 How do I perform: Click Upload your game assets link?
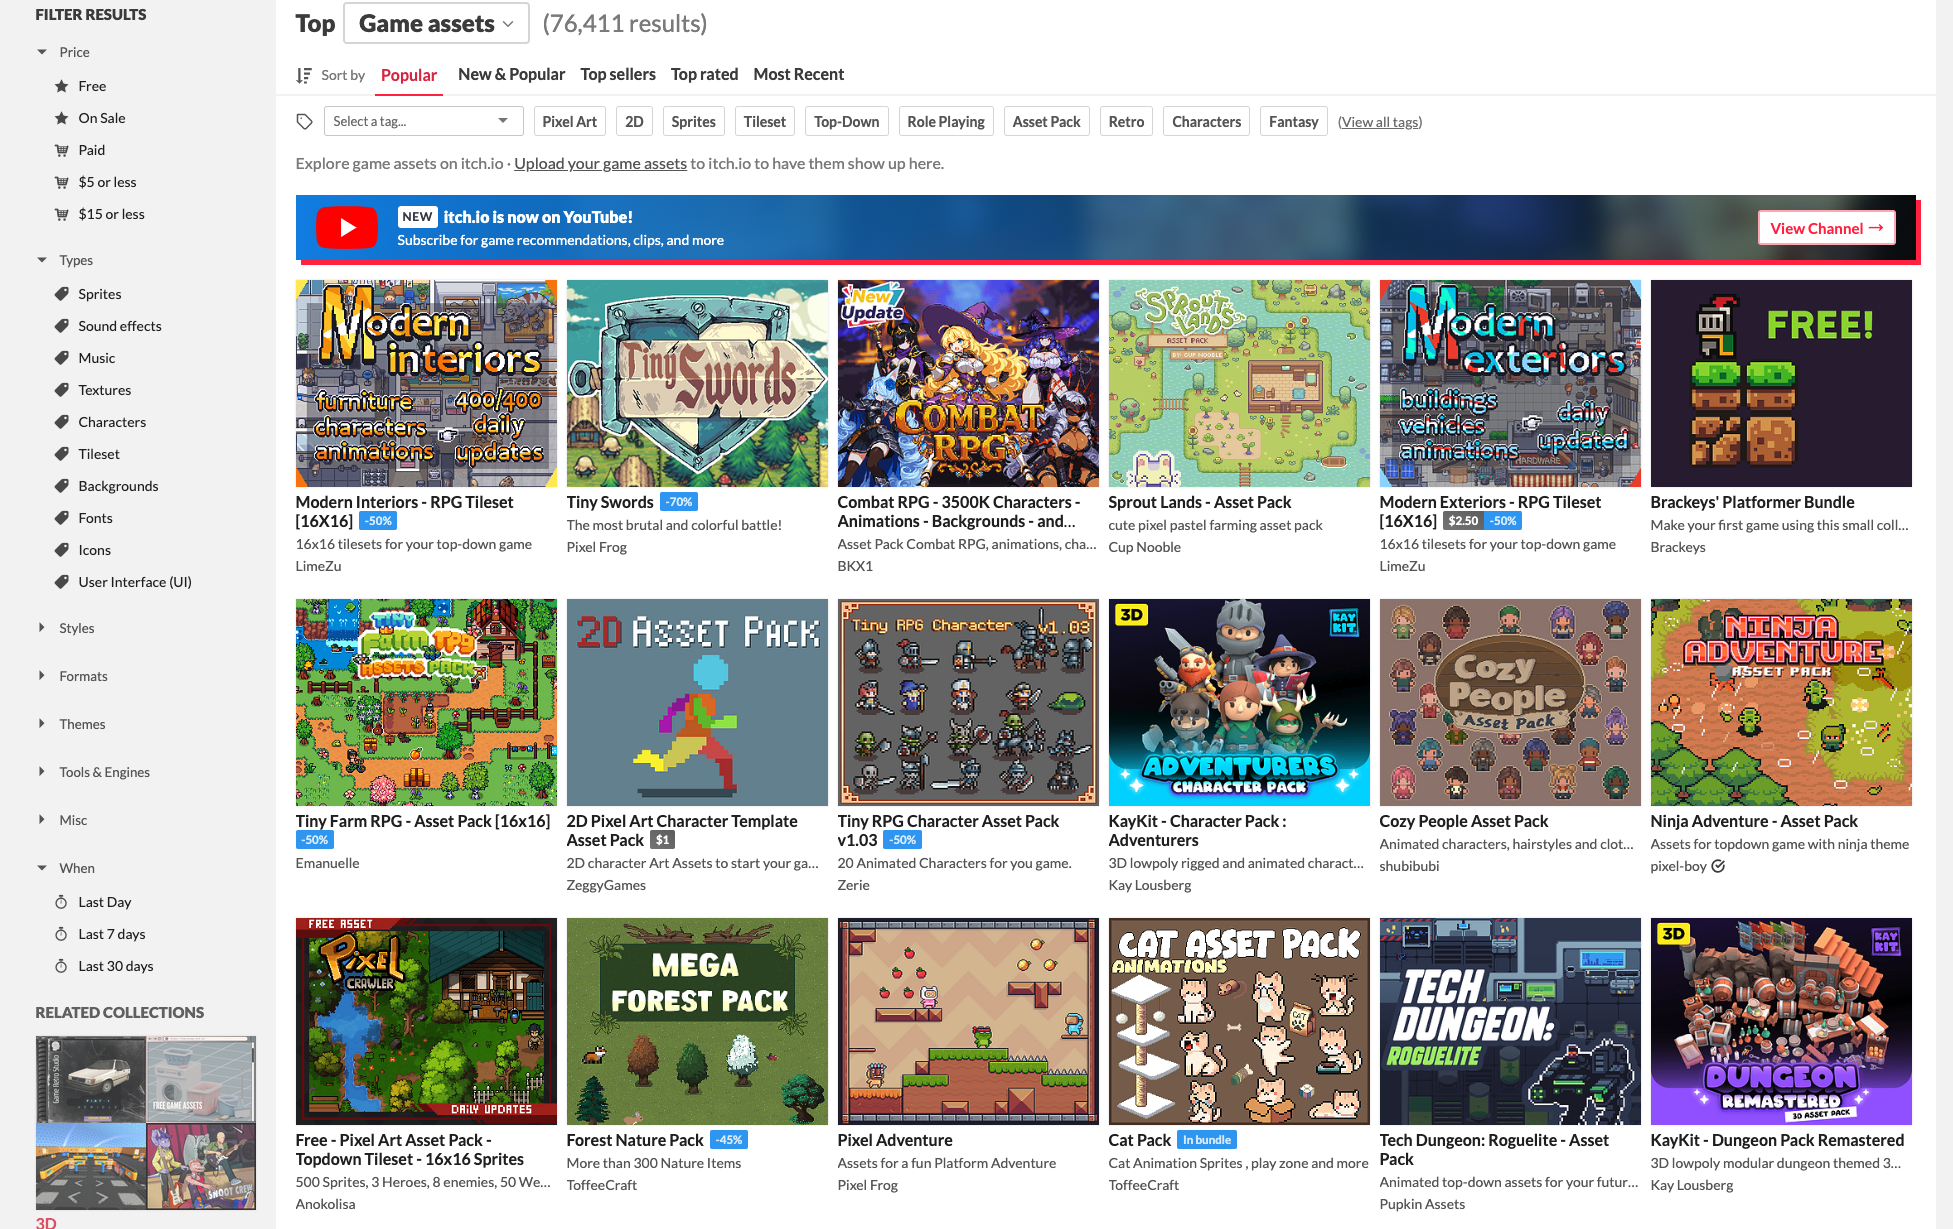600,163
